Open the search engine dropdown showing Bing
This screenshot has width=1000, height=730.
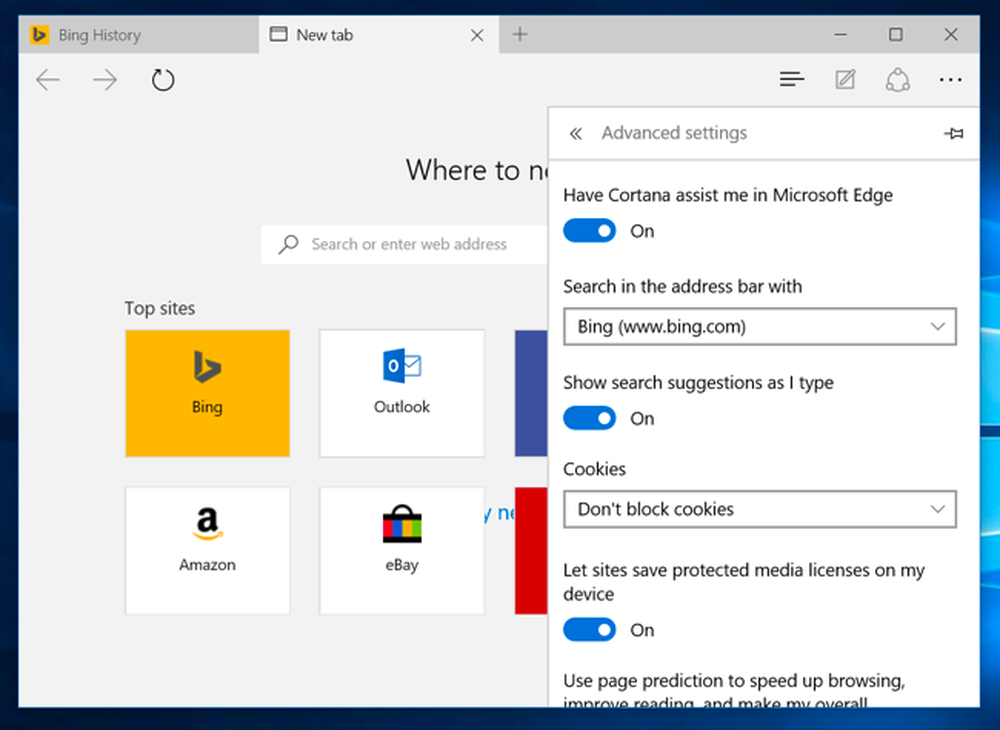(x=760, y=326)
